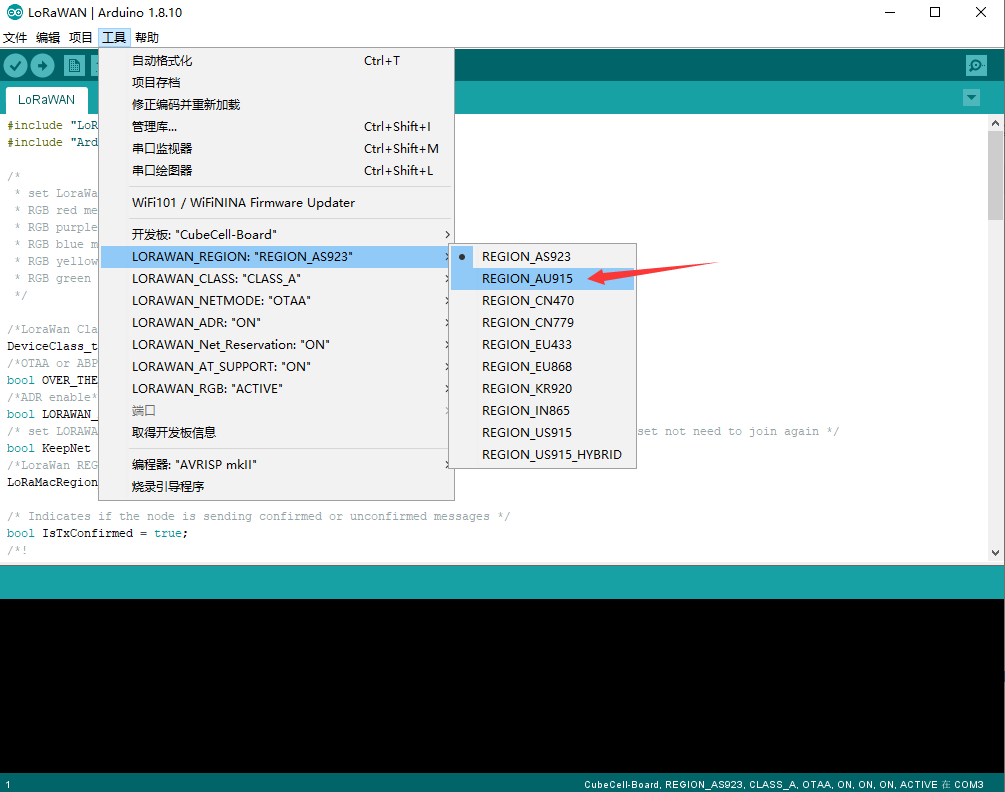Choose 项目存档 menu entry
The image size is (1005, 792).
tap(276, 83)
